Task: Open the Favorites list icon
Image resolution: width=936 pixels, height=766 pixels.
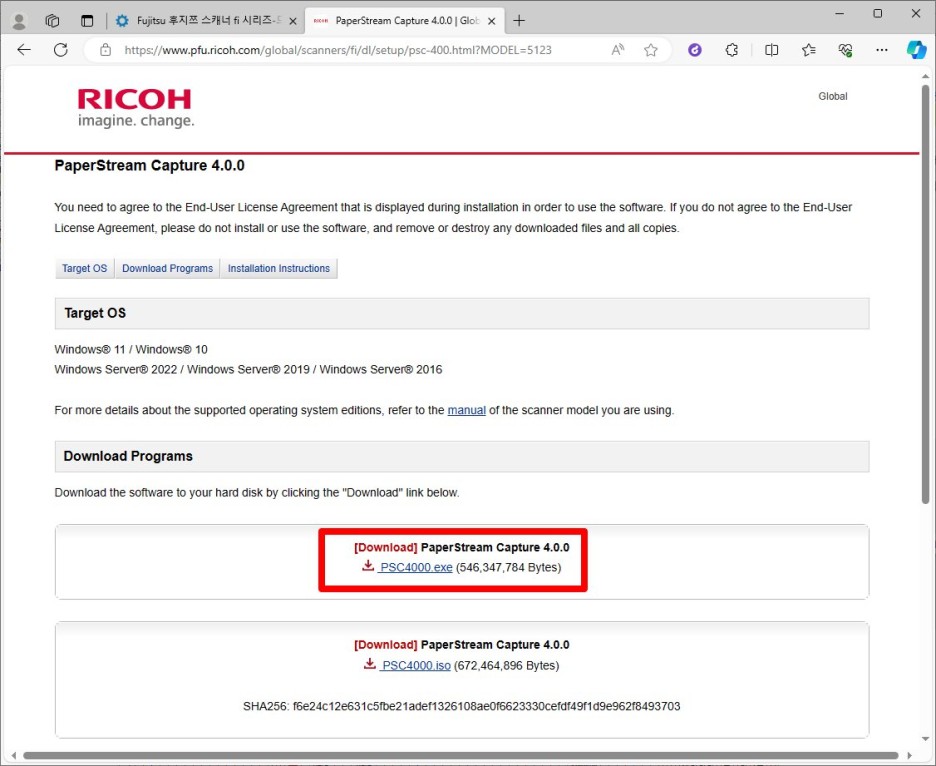Action: point(809,50)
